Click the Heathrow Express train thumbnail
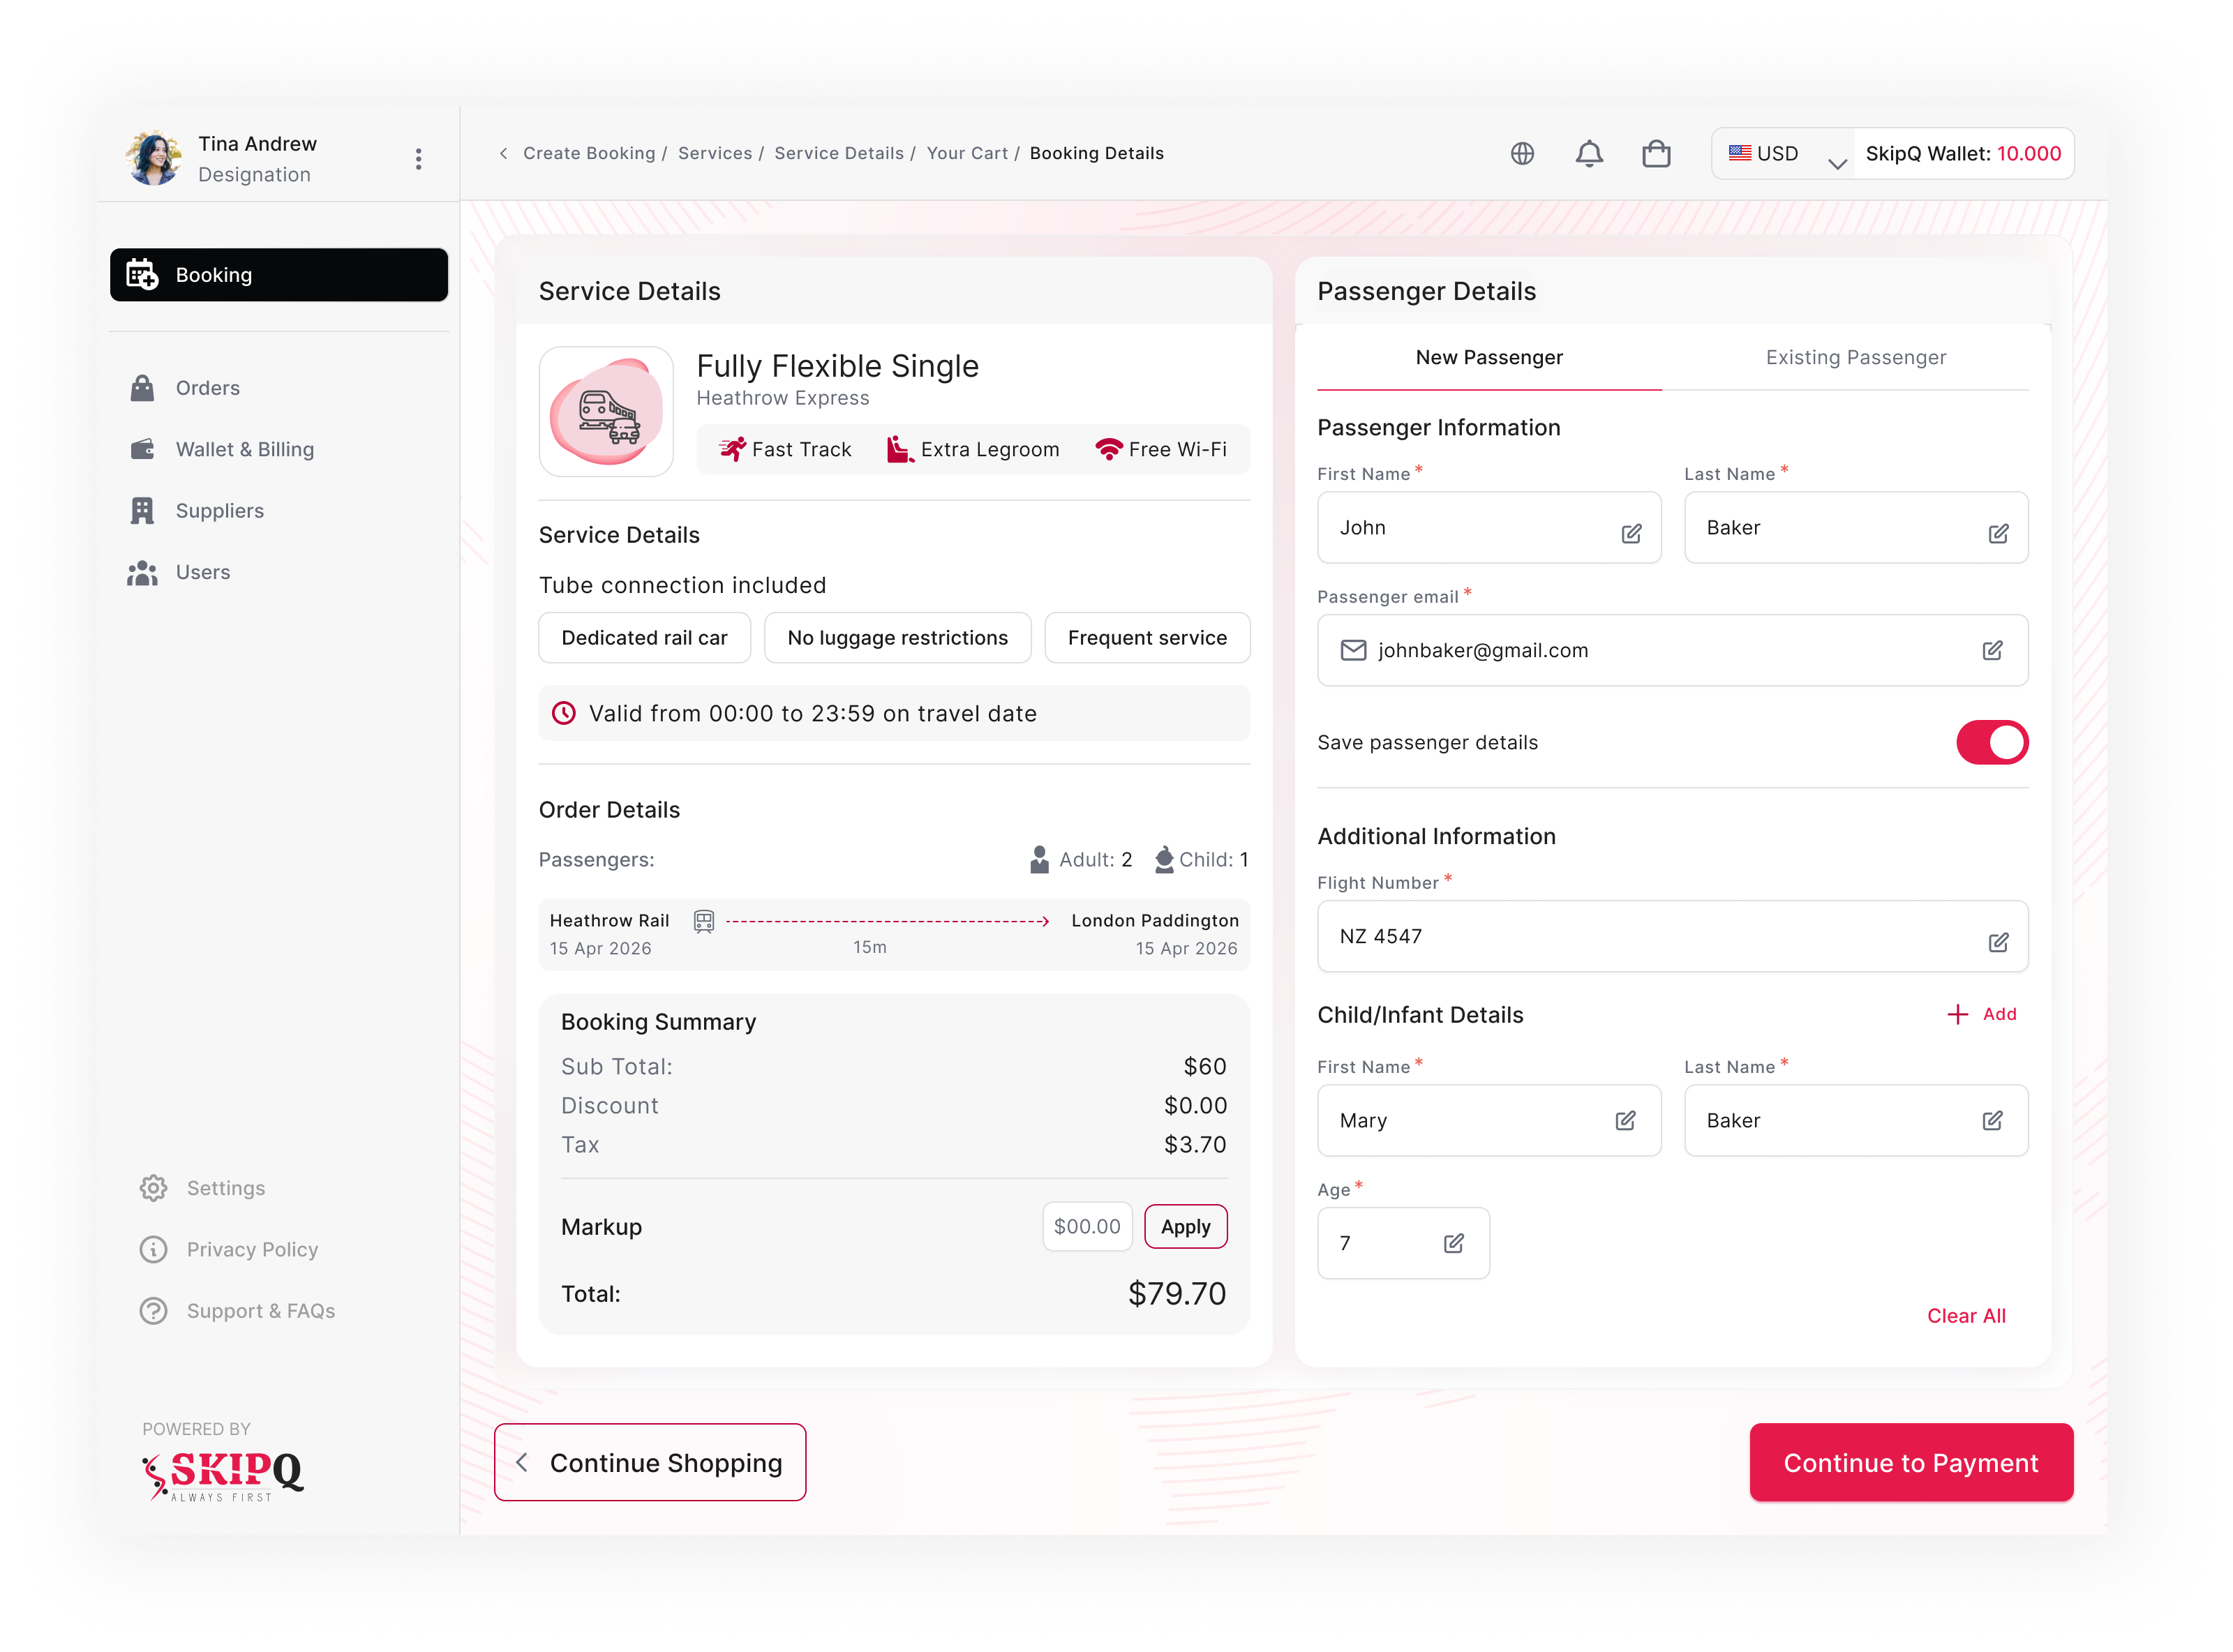This screenshot has height=1652, width=2233. pos(606,411)
